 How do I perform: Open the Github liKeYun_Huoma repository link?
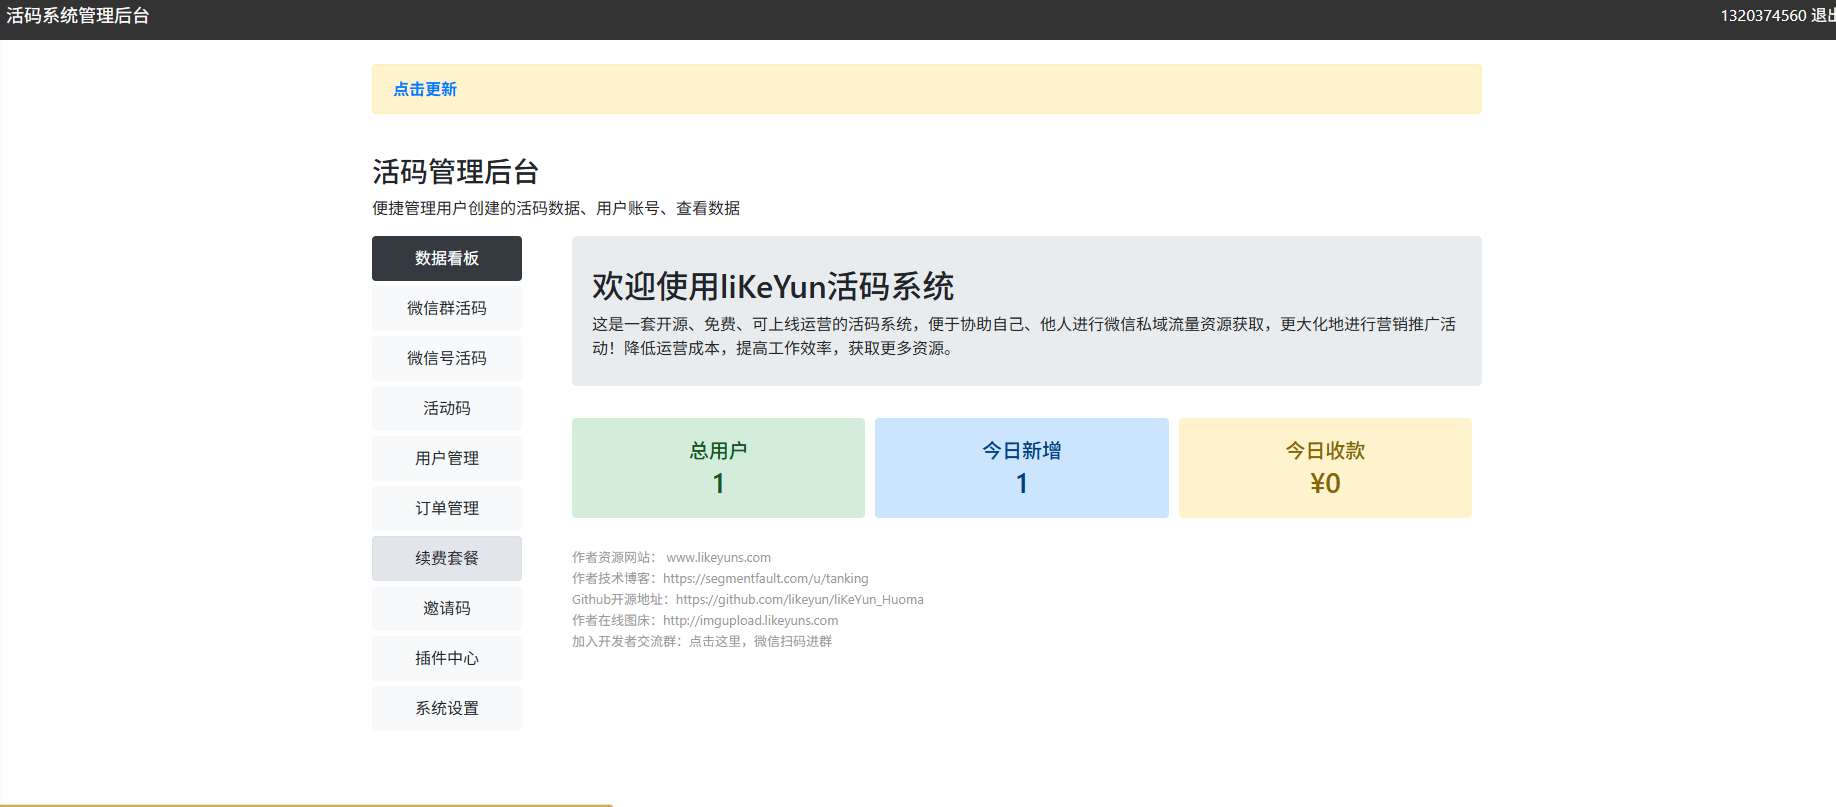[x=799, y=600]
